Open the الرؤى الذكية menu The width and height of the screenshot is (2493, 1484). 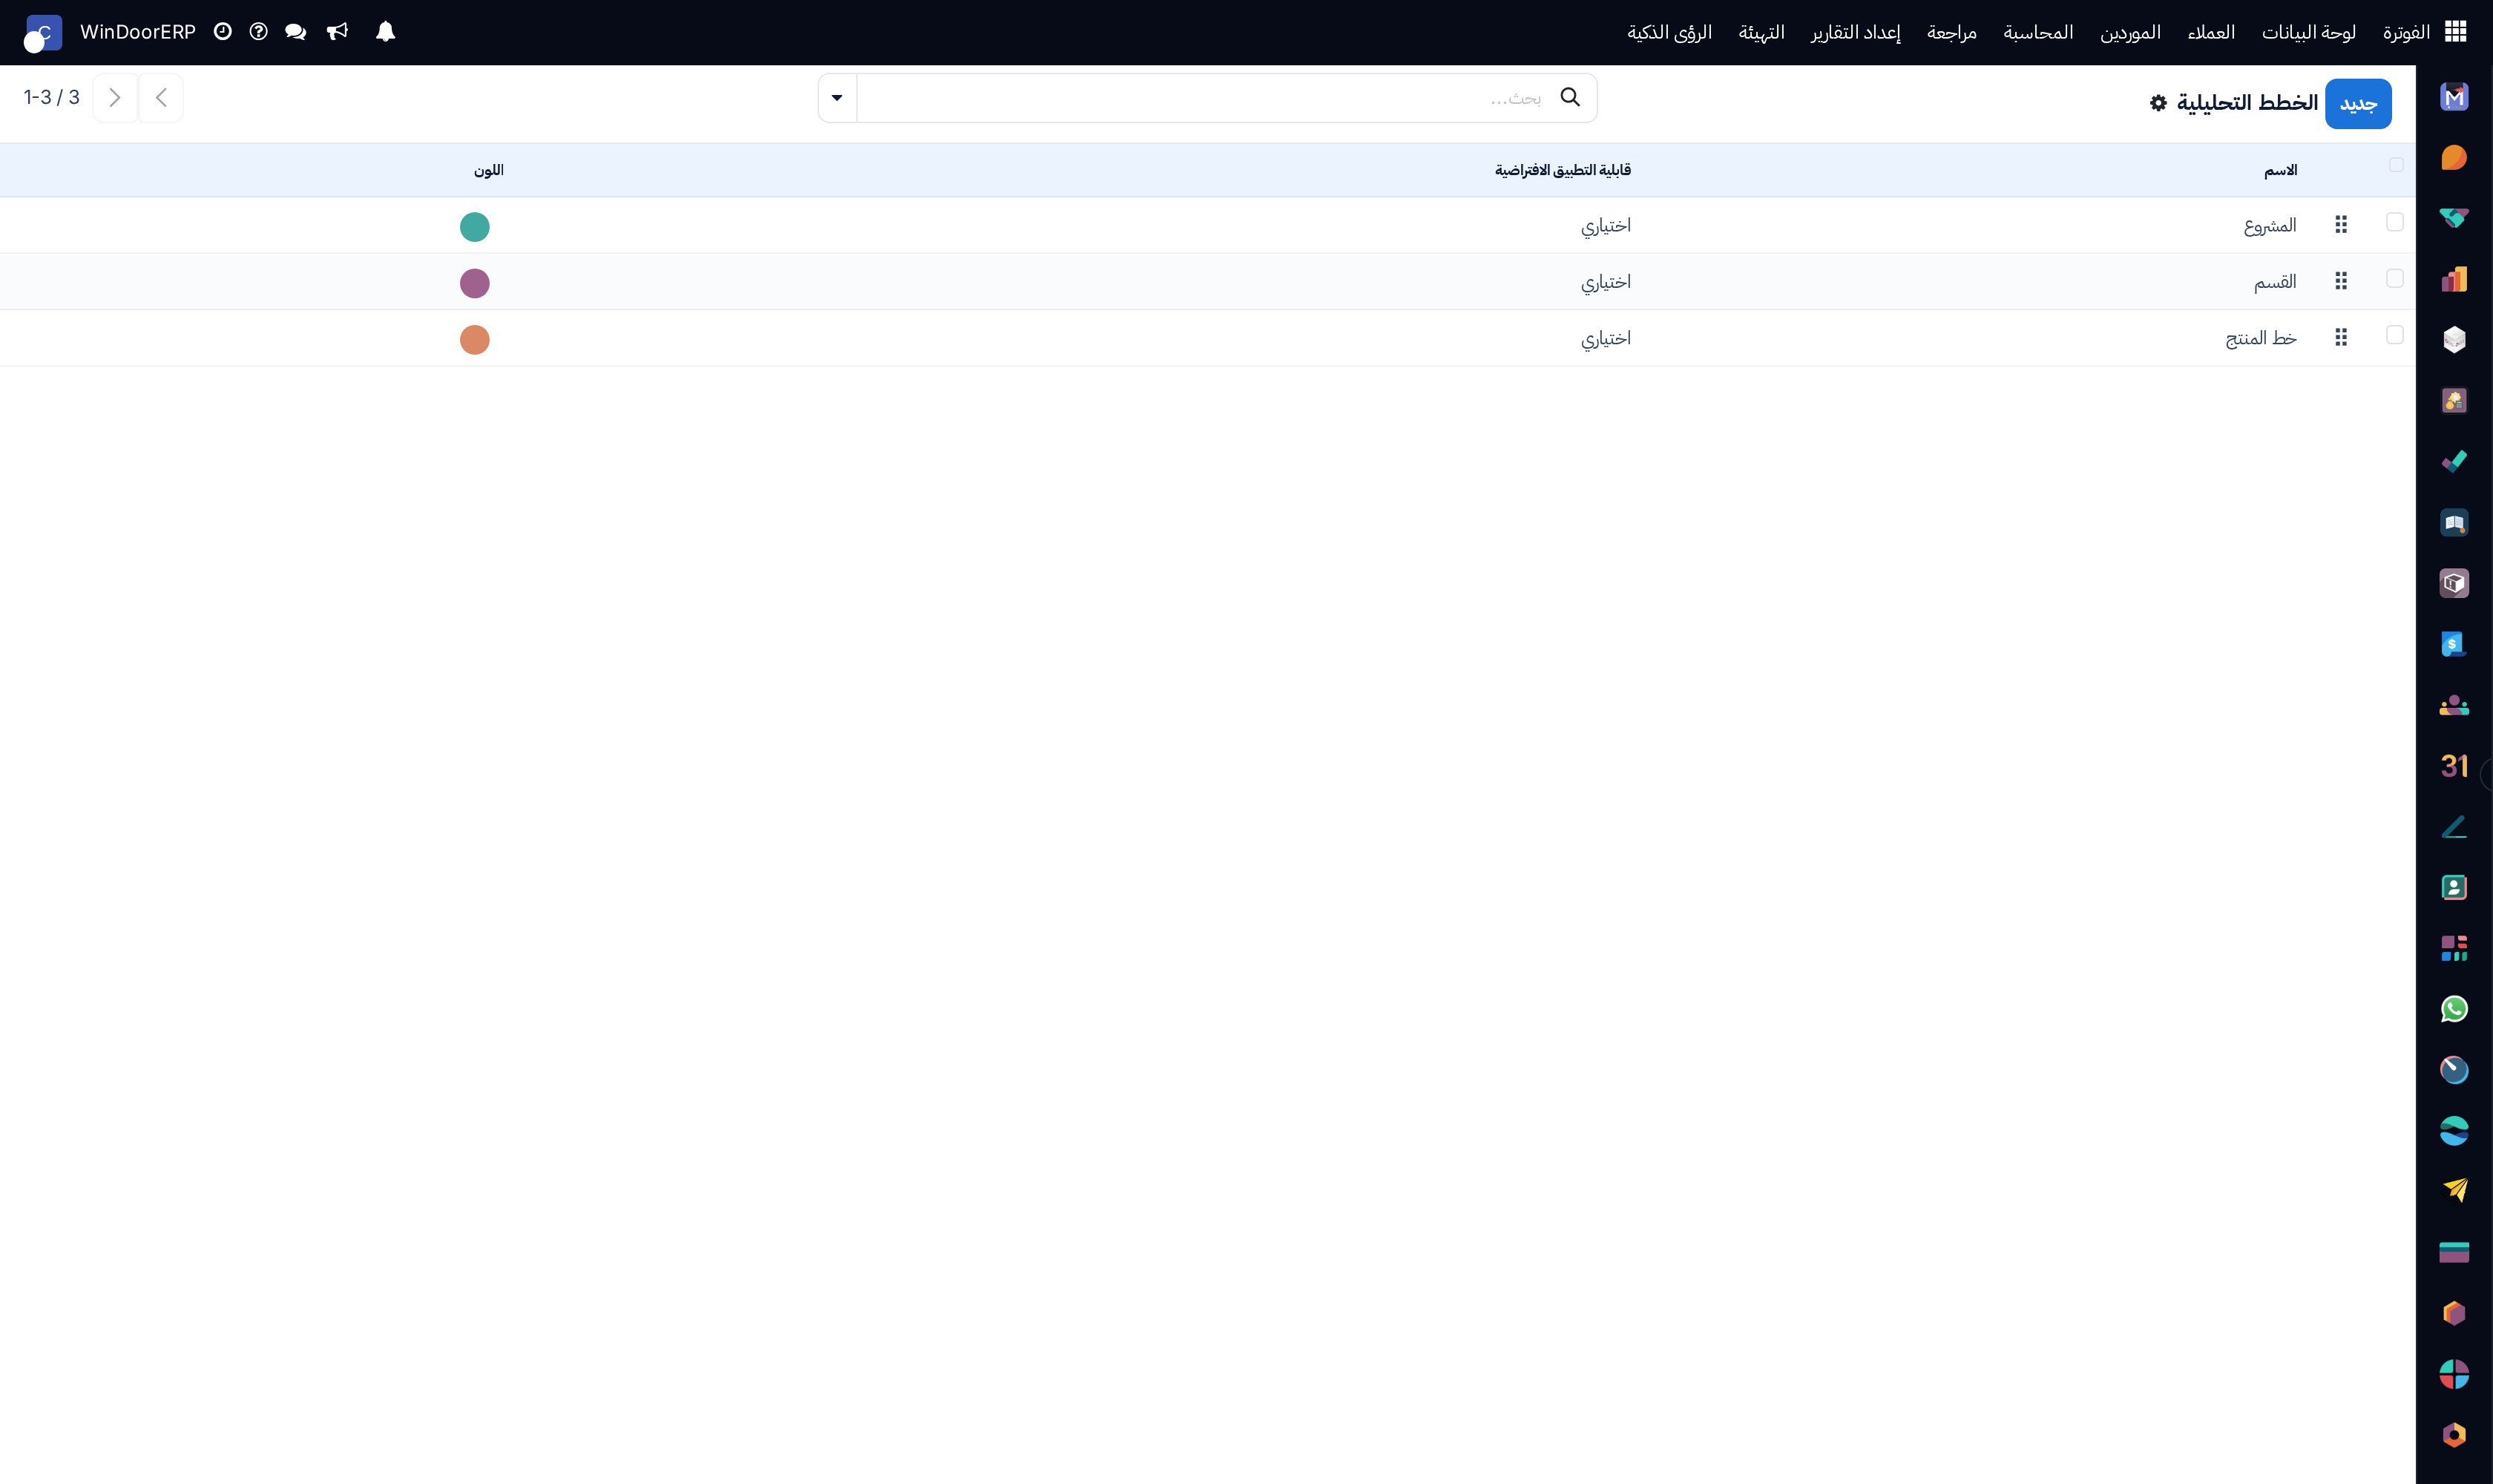[1669, 33]
